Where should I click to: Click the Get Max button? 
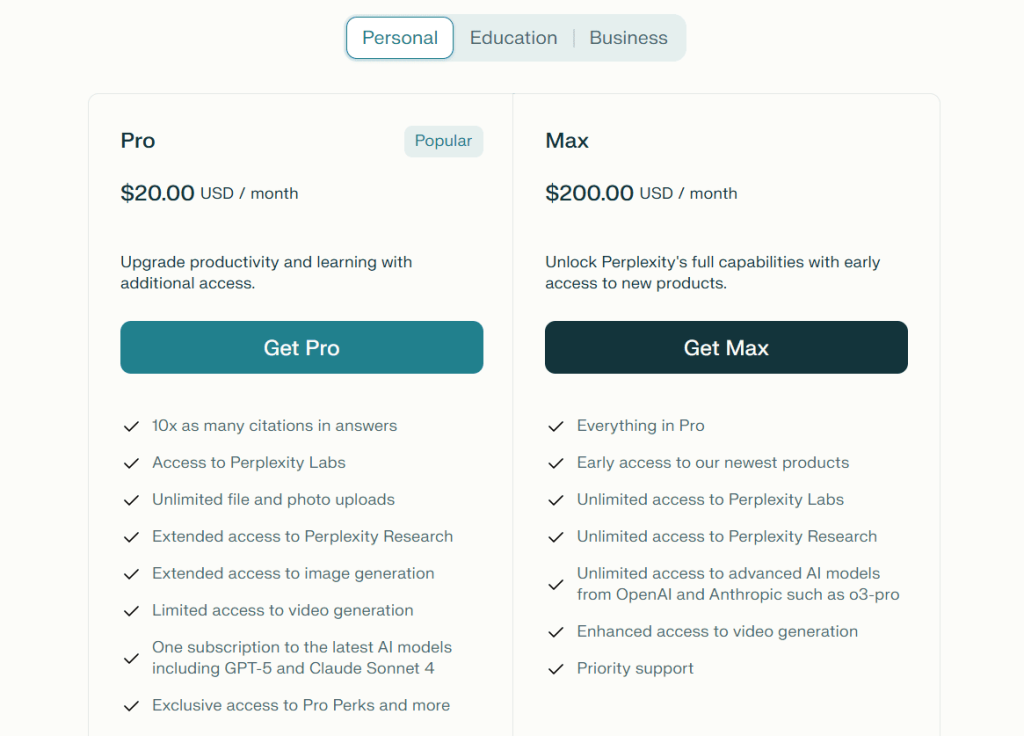click(726, 347)
